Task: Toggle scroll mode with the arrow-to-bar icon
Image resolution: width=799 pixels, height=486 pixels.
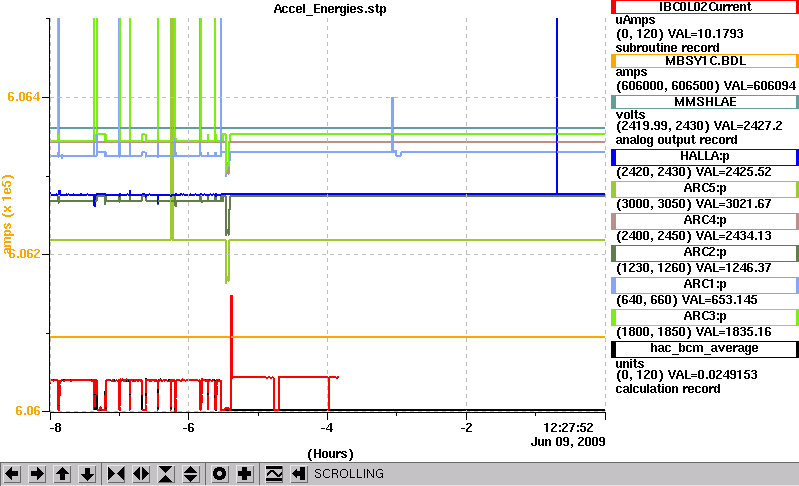Action: (x=299, y=474)
